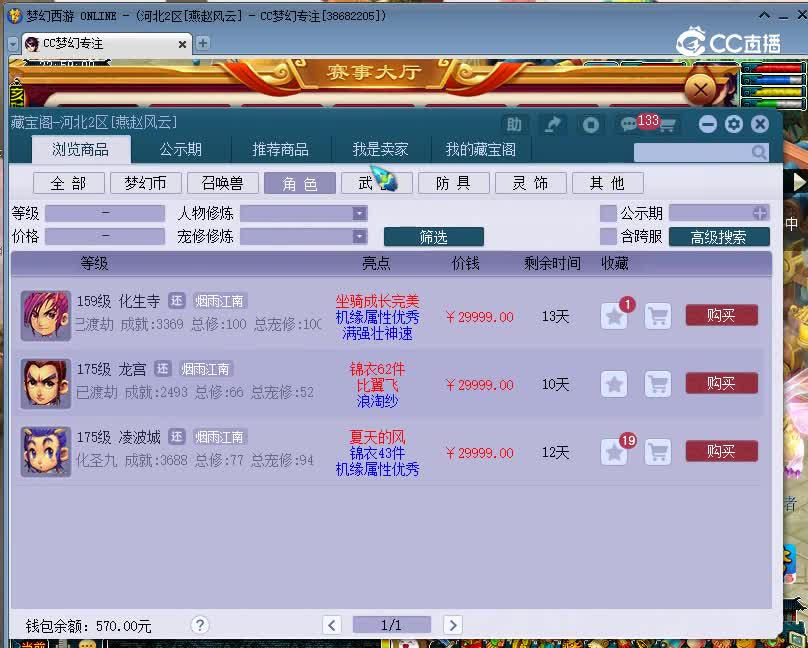Click the 还 badge on 凌波城 row
The image size is (808, 648).
(x=177, y=437)
